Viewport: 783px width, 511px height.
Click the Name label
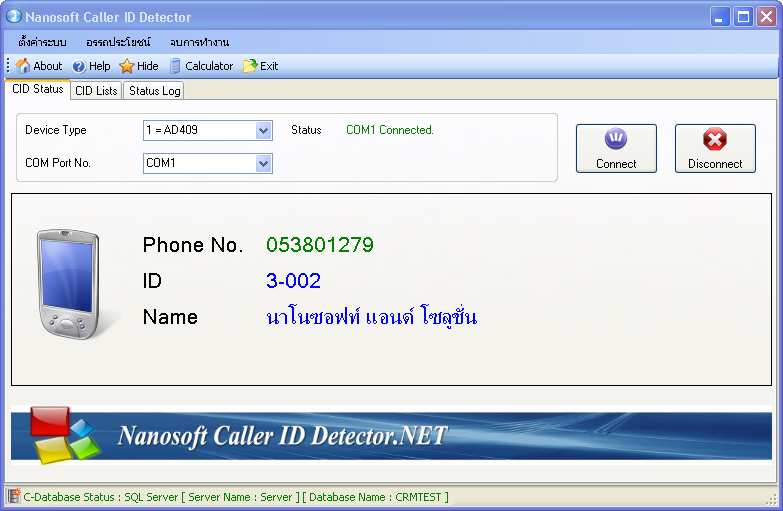(x=170, y=317)
